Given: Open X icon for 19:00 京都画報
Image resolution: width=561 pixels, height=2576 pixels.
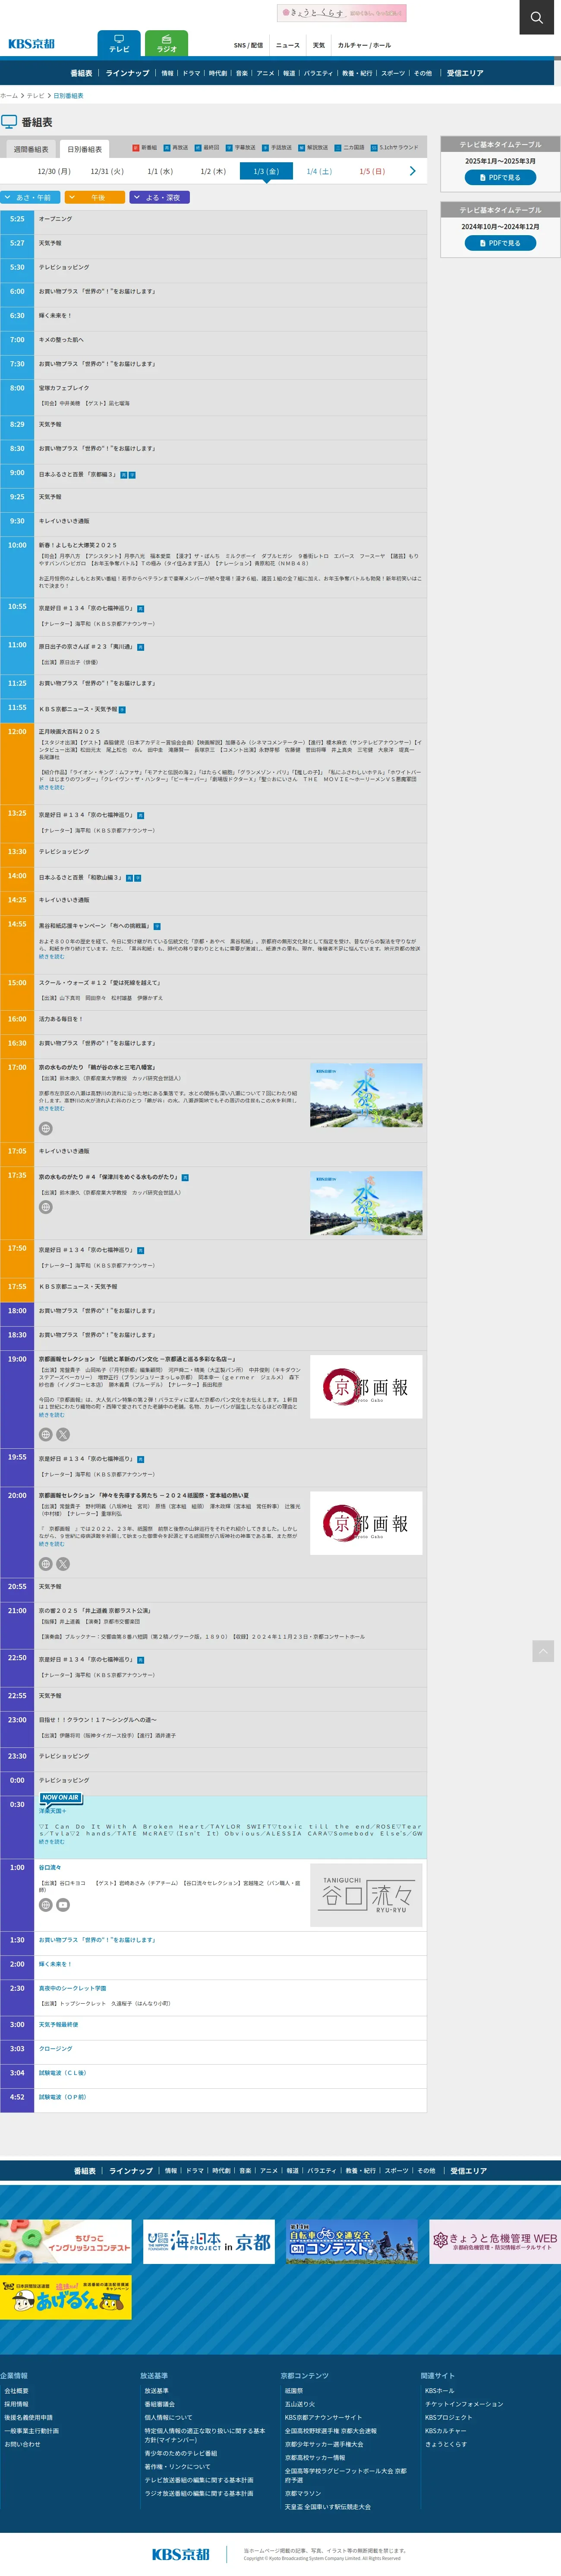Looking at the screenshot, I should click(x=63, y=1434).
